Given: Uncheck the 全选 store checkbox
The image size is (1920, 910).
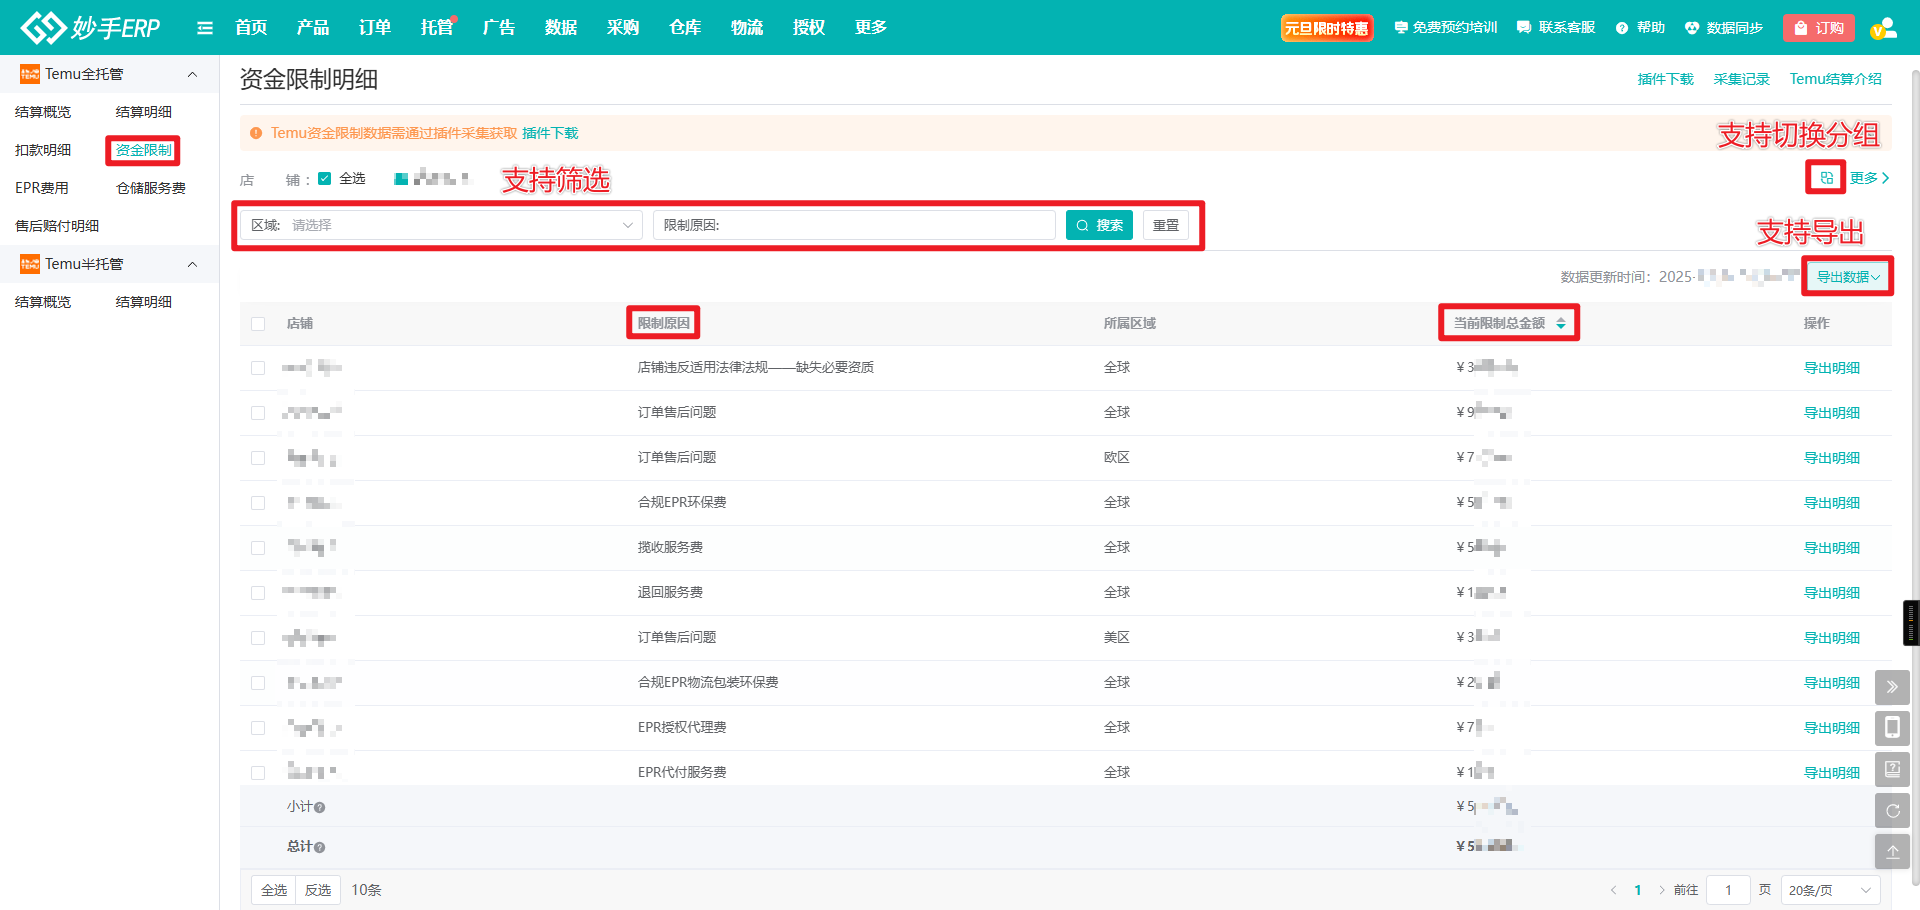Looking at the screenshot, I should click(325, 179).
